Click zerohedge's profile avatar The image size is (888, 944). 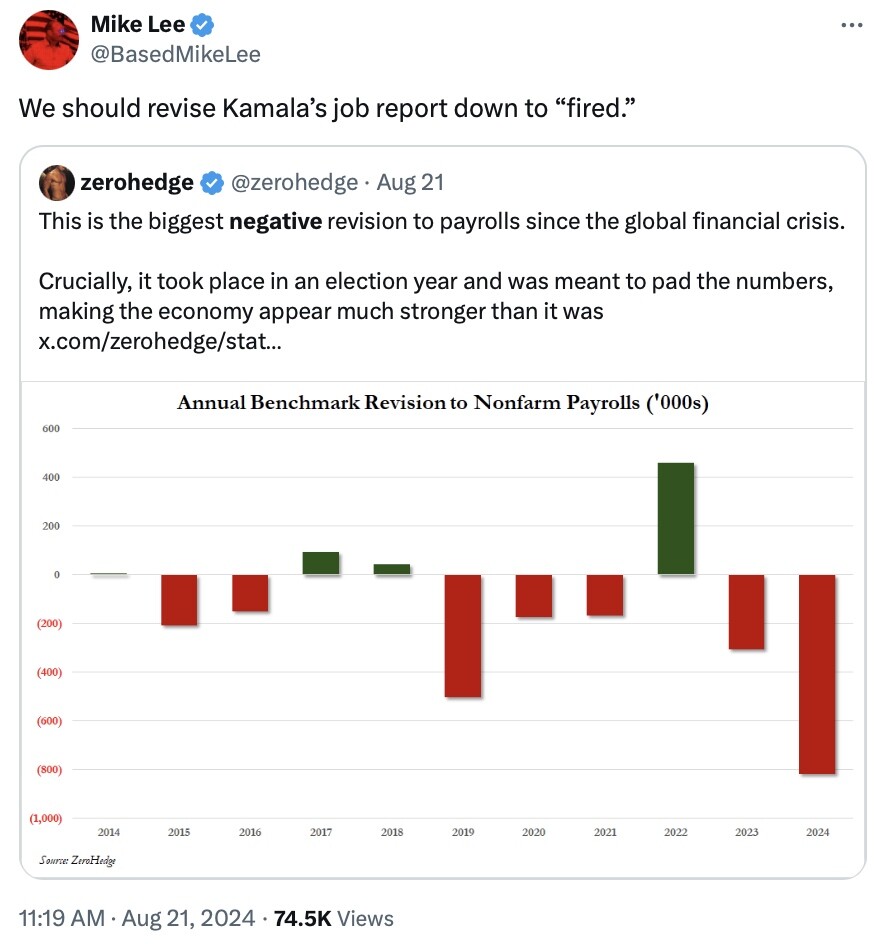pyautogui.click(x=57, y=182)
